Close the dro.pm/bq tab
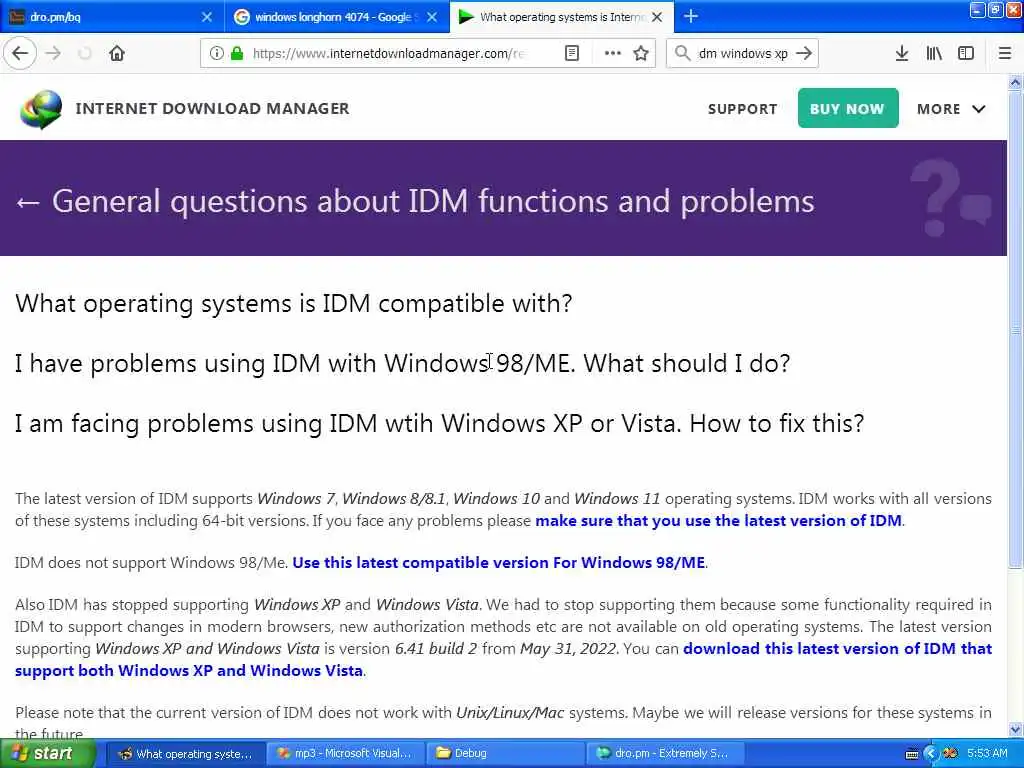The image size is (1024, 768). 206,17
